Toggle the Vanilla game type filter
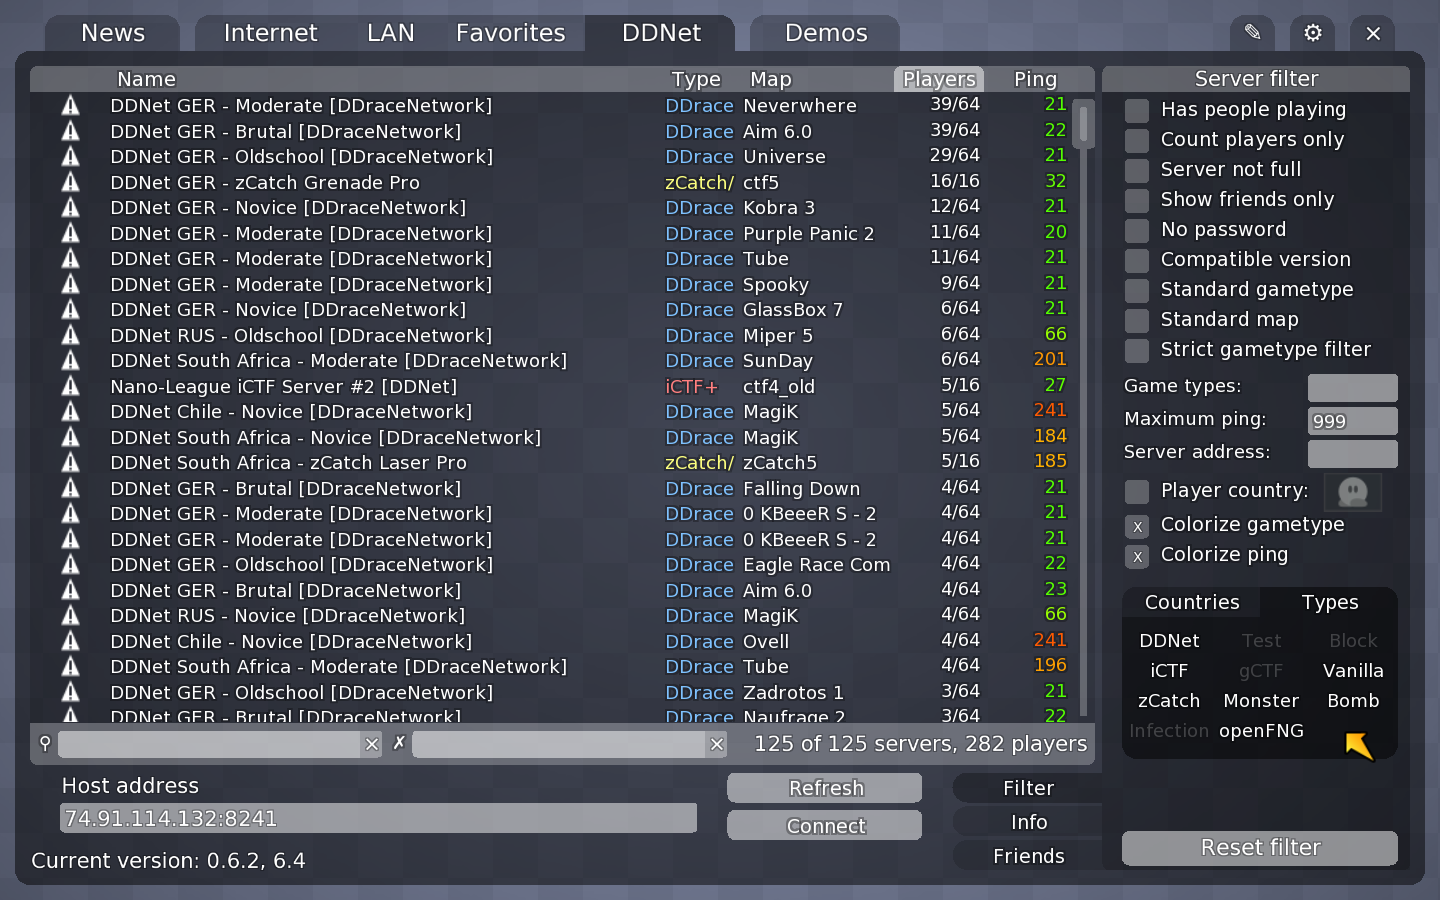Screen dimensions: 1440x900 pyautogui.click(x=1352, y=671)
